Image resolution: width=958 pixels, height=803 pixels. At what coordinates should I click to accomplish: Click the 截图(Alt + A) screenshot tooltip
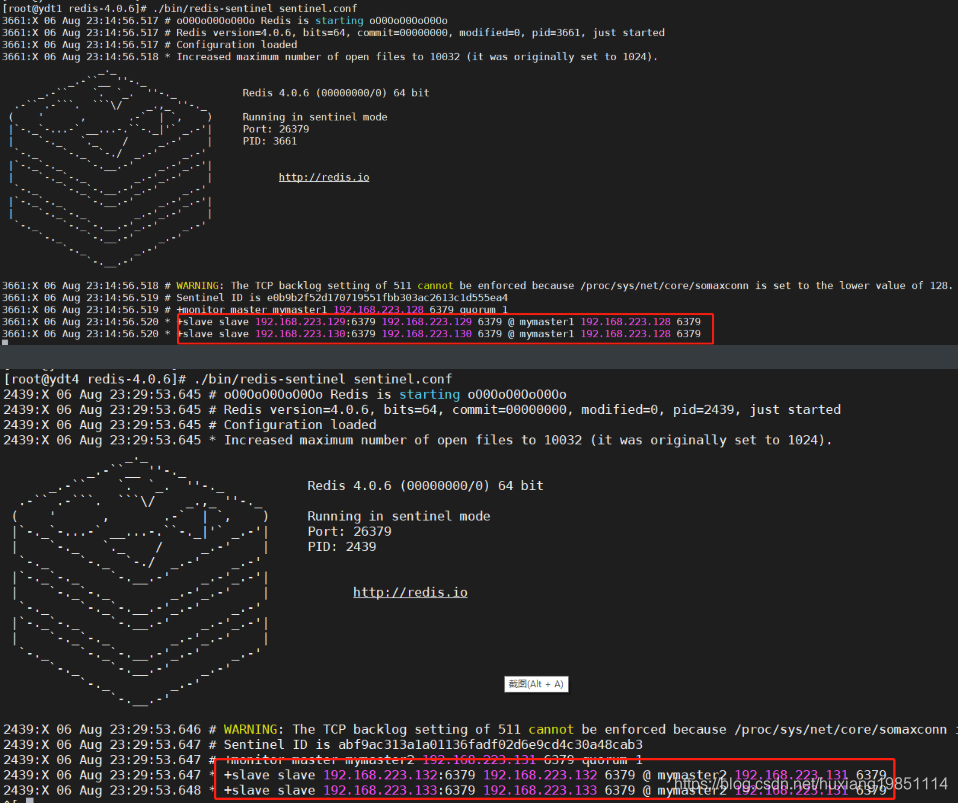[536, 684]
